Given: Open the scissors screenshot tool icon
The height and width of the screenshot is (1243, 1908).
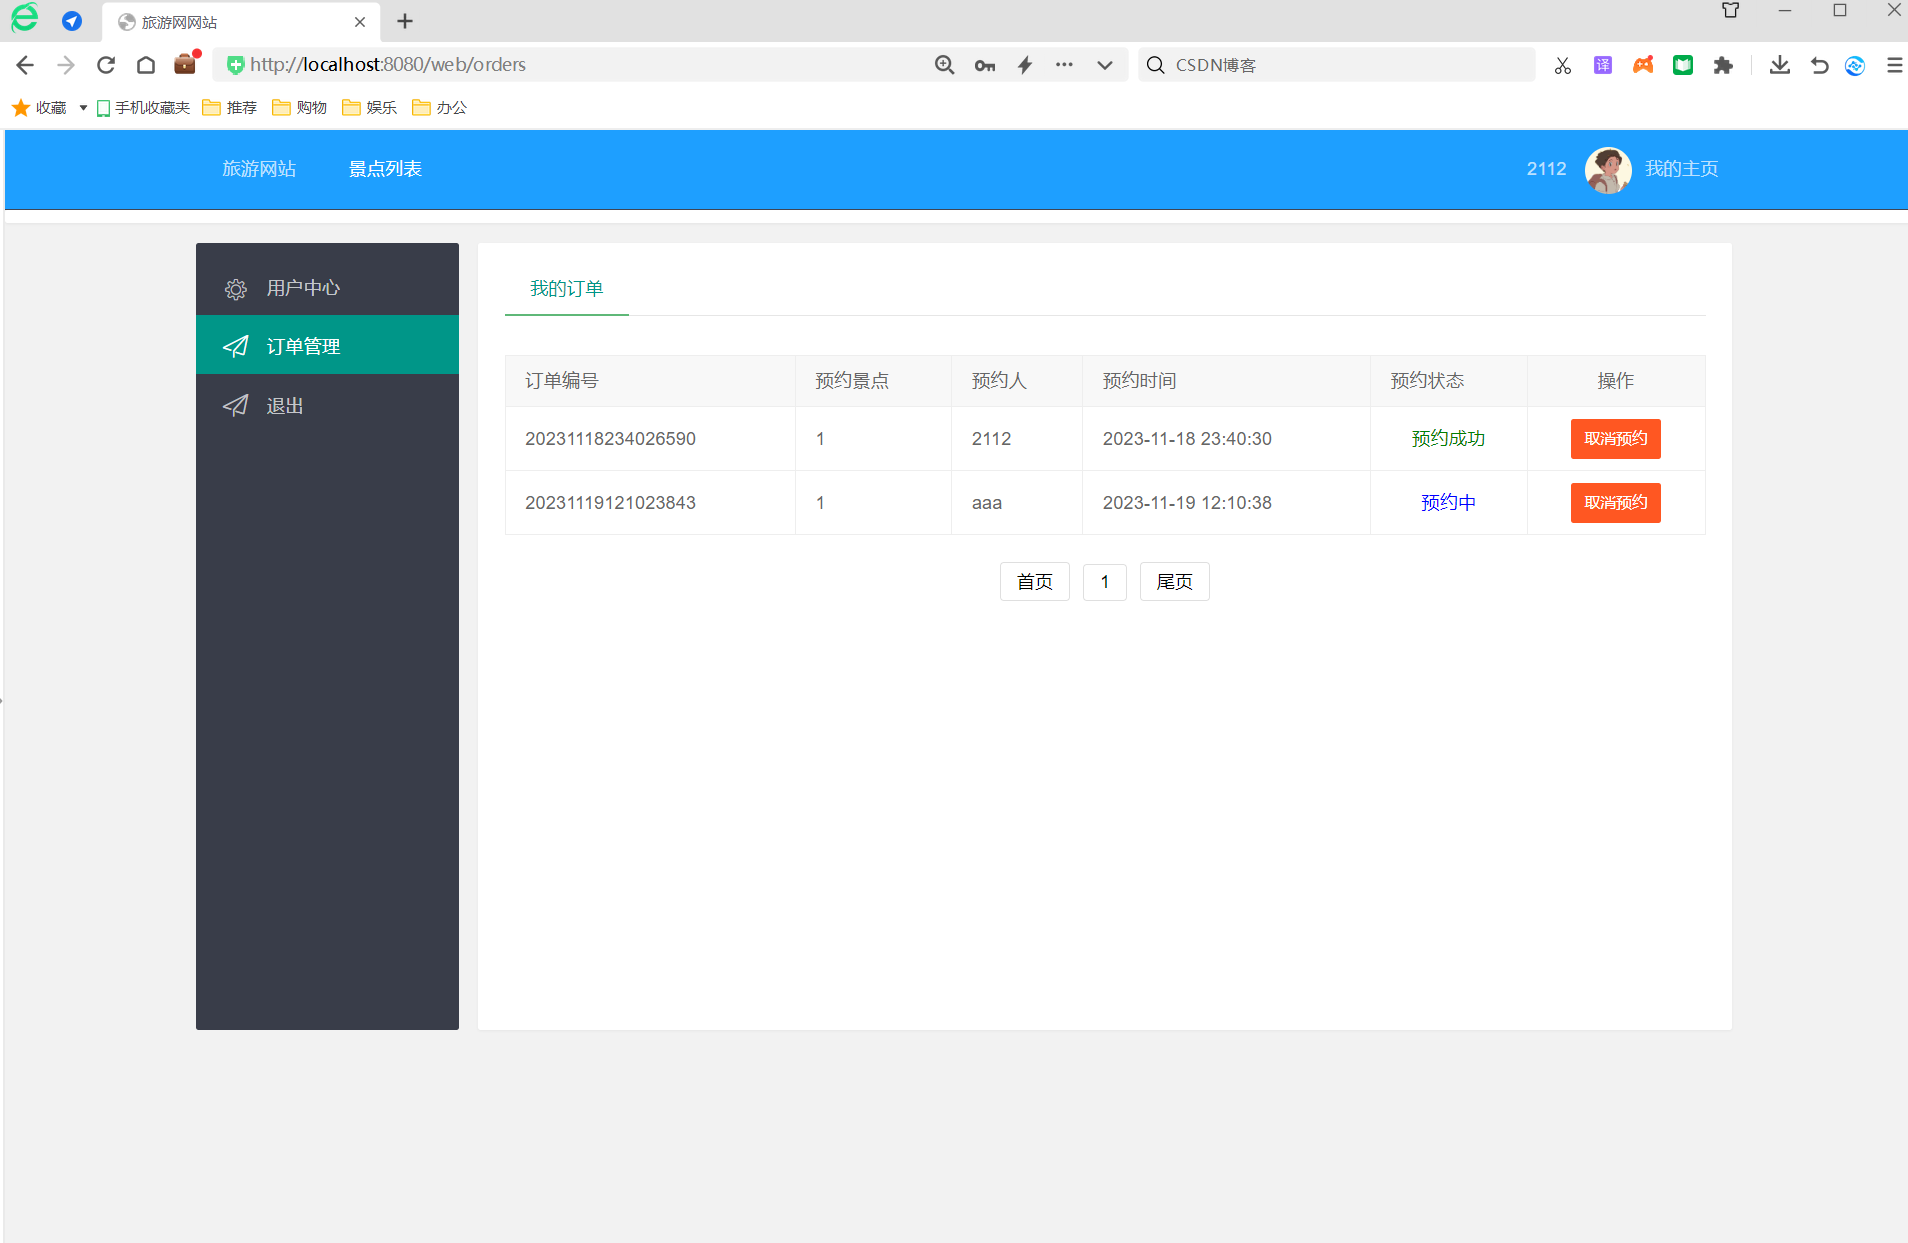Looking at the screenshot, I should [1562, 66].
